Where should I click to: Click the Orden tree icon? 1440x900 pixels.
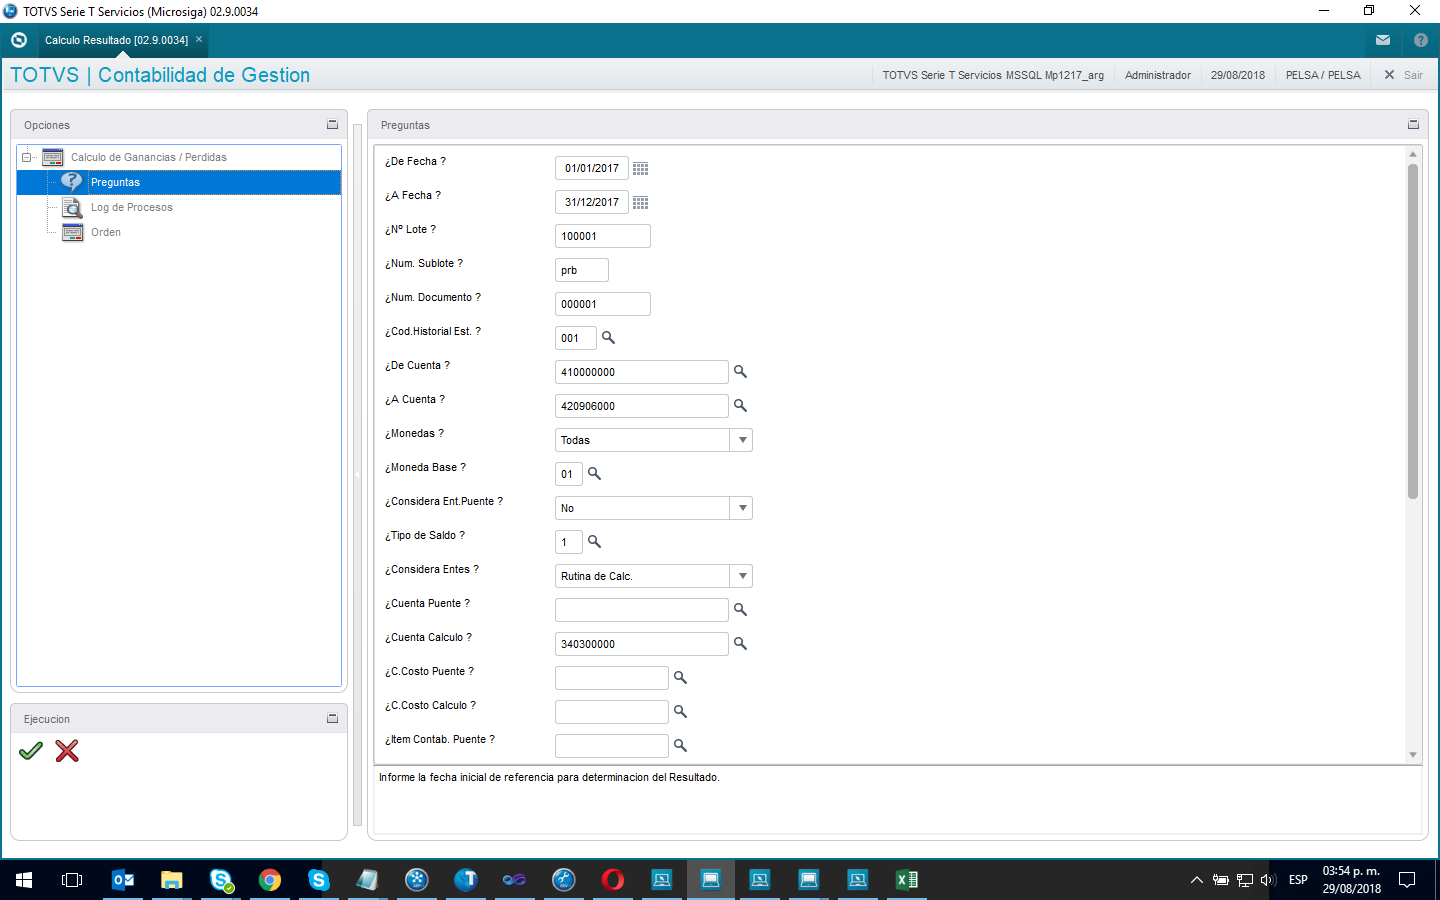pyautogui.click(x=73, y=233)
